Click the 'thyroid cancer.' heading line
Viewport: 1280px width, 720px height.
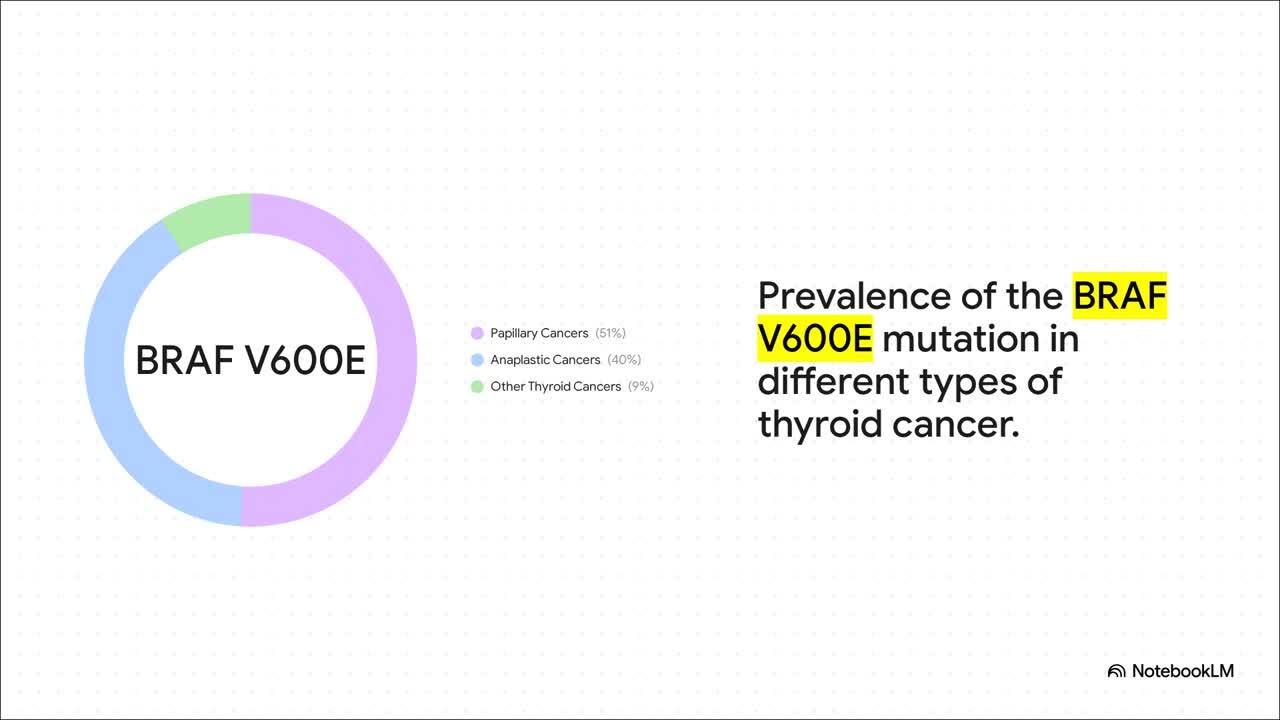tap(888, 425)
